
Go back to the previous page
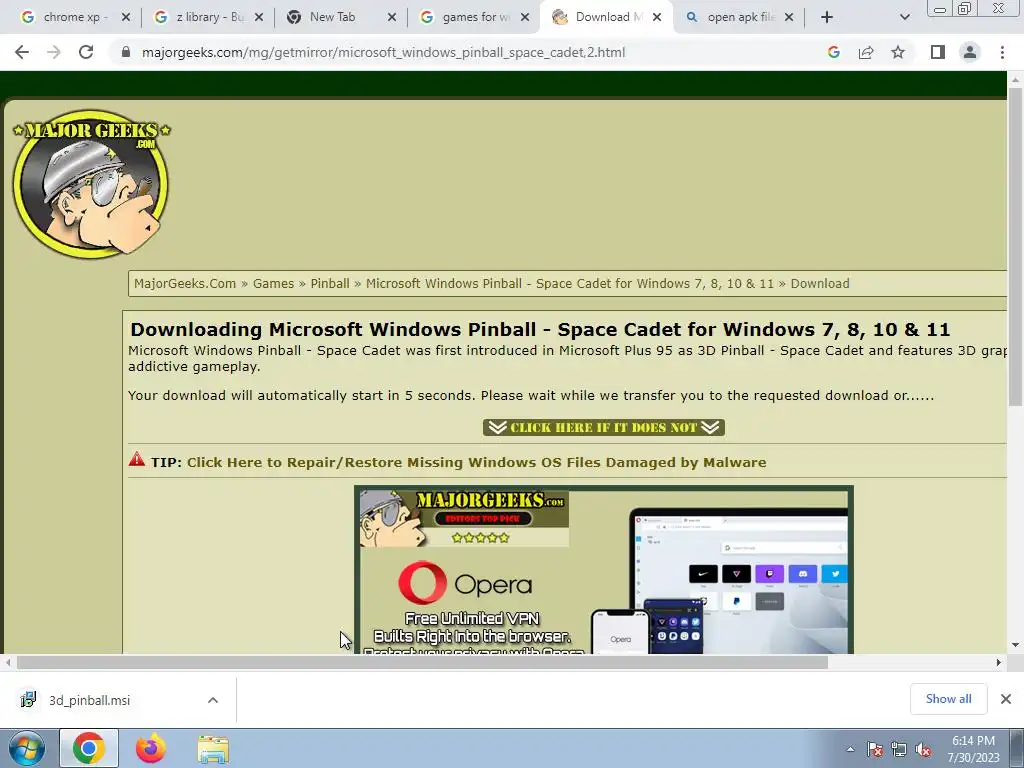22,52
